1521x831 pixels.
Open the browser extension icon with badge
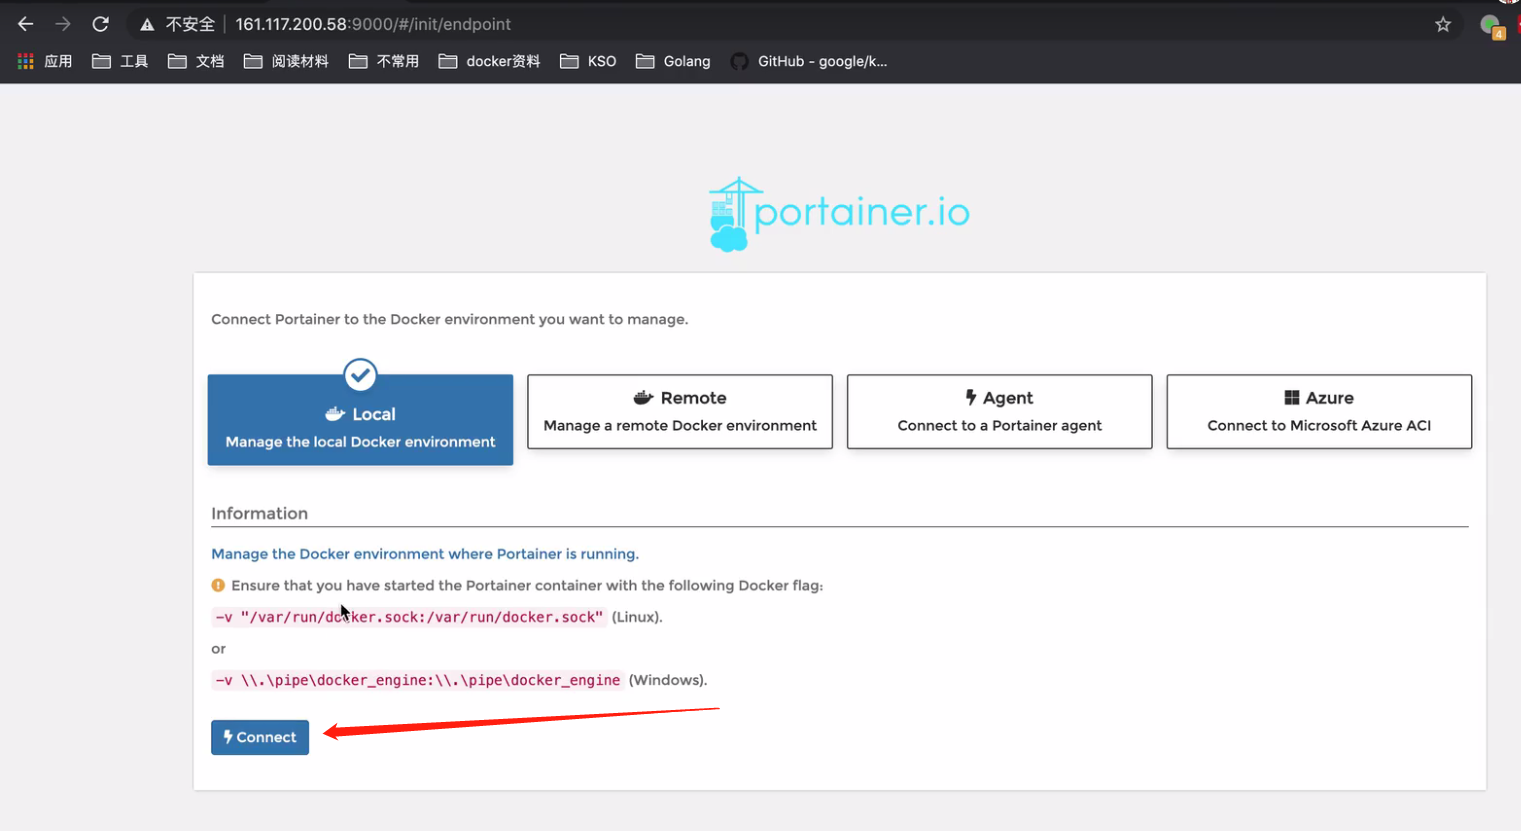point(1492,26)
